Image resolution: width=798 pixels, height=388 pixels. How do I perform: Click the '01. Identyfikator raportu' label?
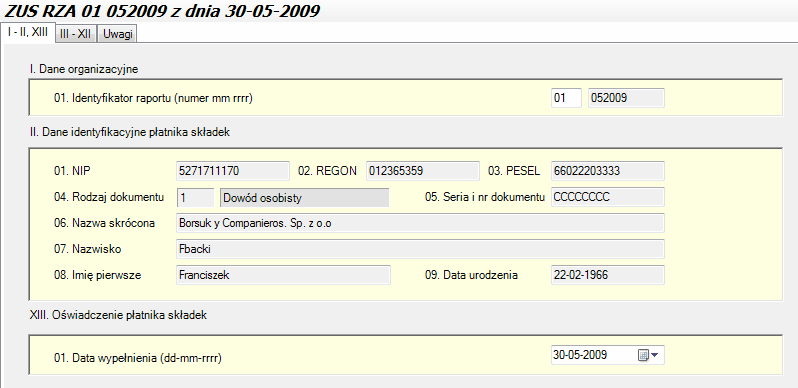tap(153, 98)
